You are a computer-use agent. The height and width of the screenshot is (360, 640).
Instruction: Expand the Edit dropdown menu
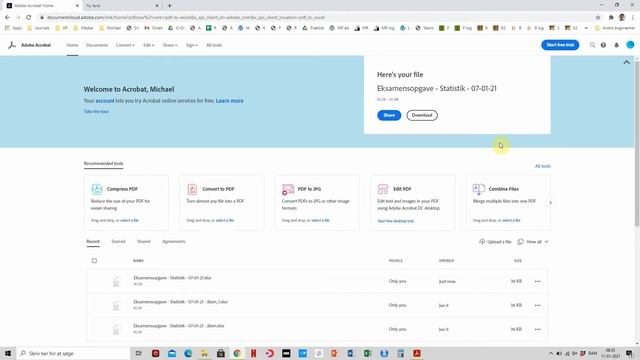point(149,45)
